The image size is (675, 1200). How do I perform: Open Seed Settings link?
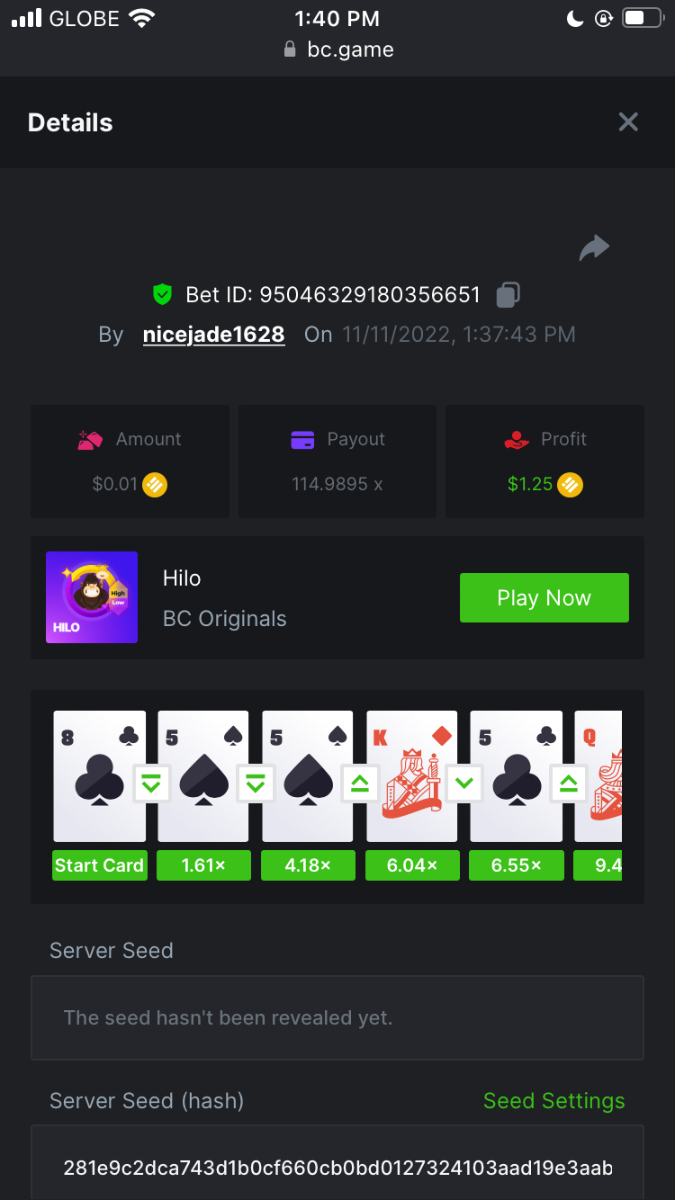click(x=554, y=1101)
